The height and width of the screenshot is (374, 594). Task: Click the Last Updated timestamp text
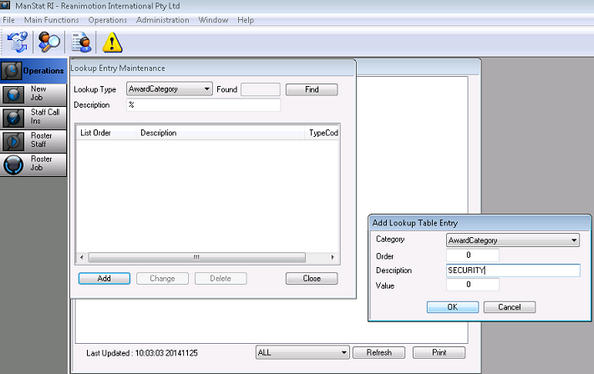click(x=142, y=353)
